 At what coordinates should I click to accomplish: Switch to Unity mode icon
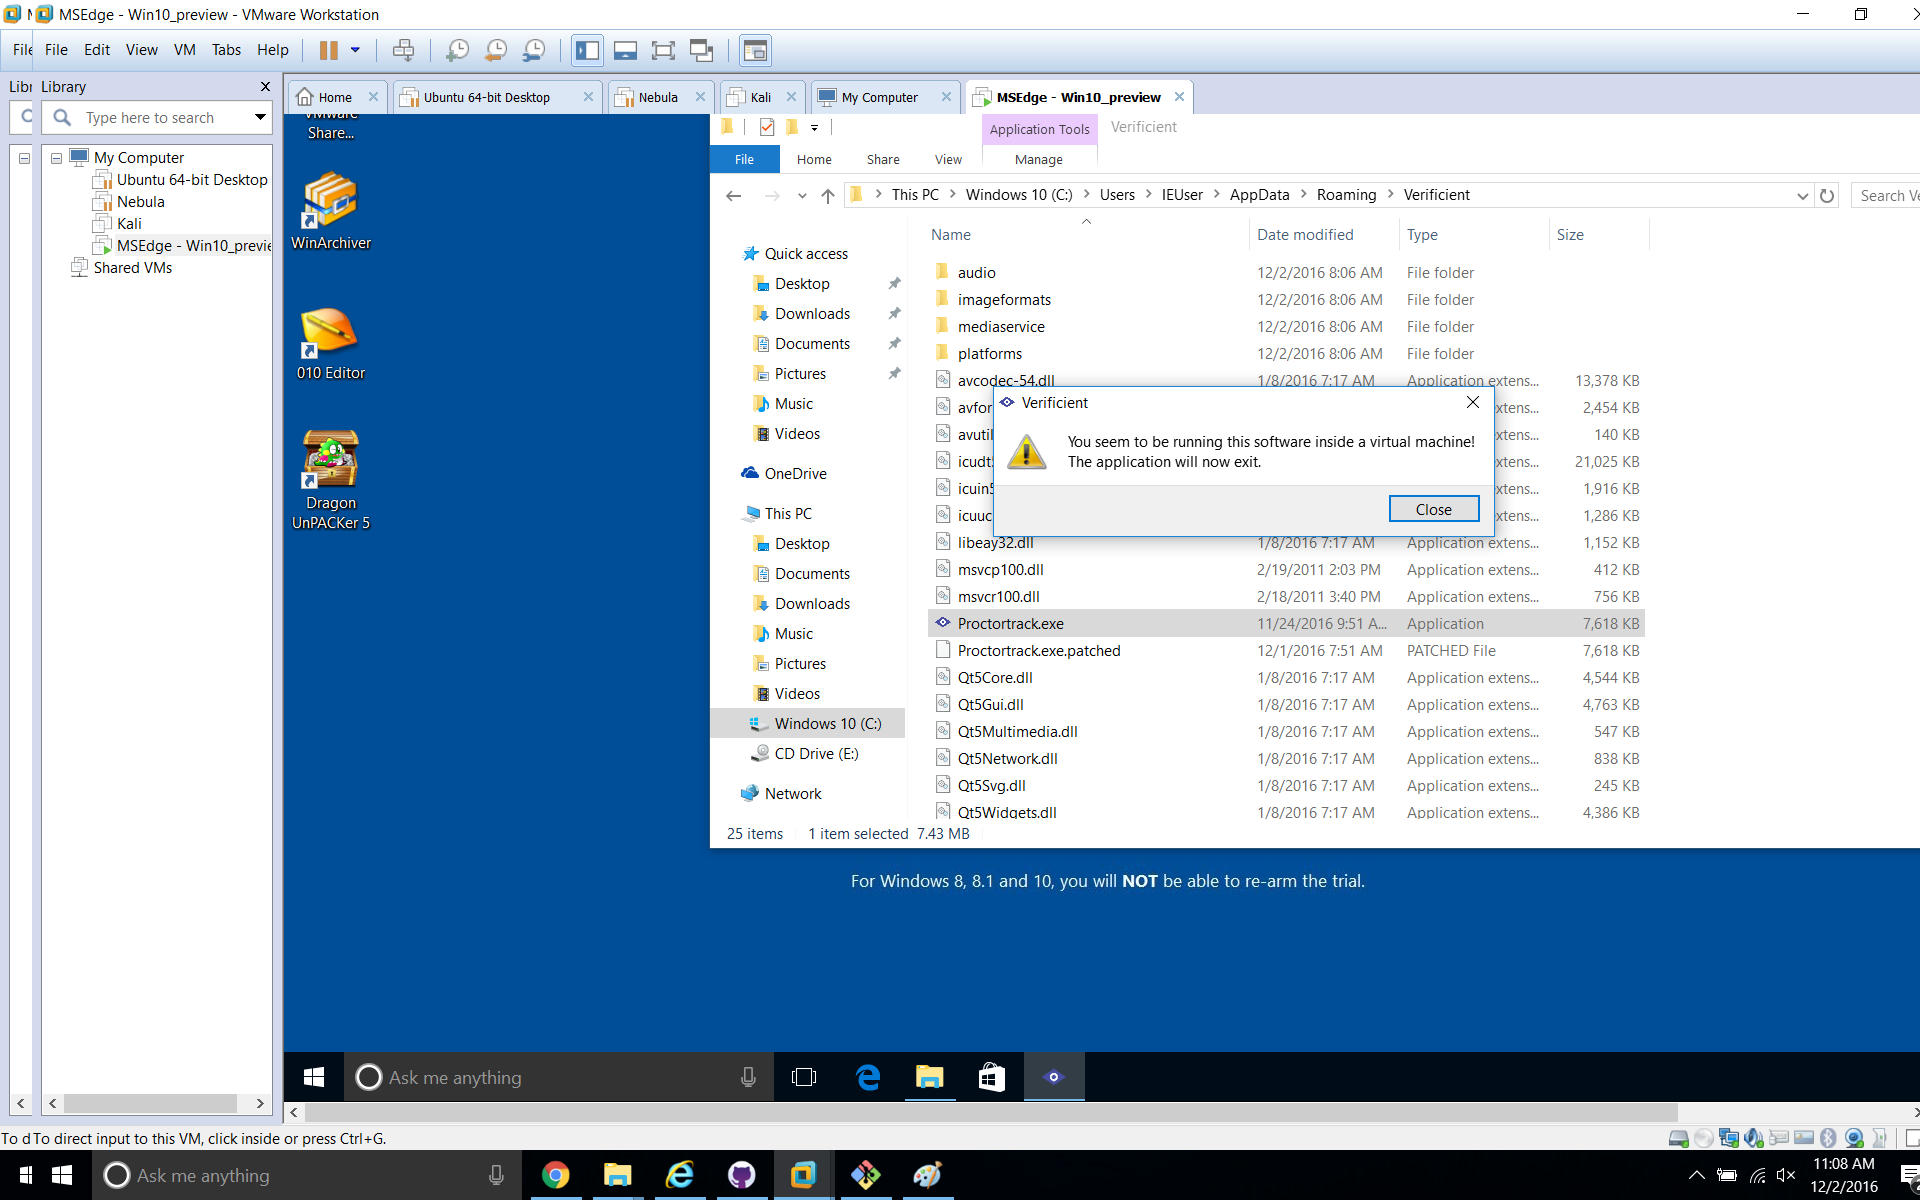[x=701, y=50]
